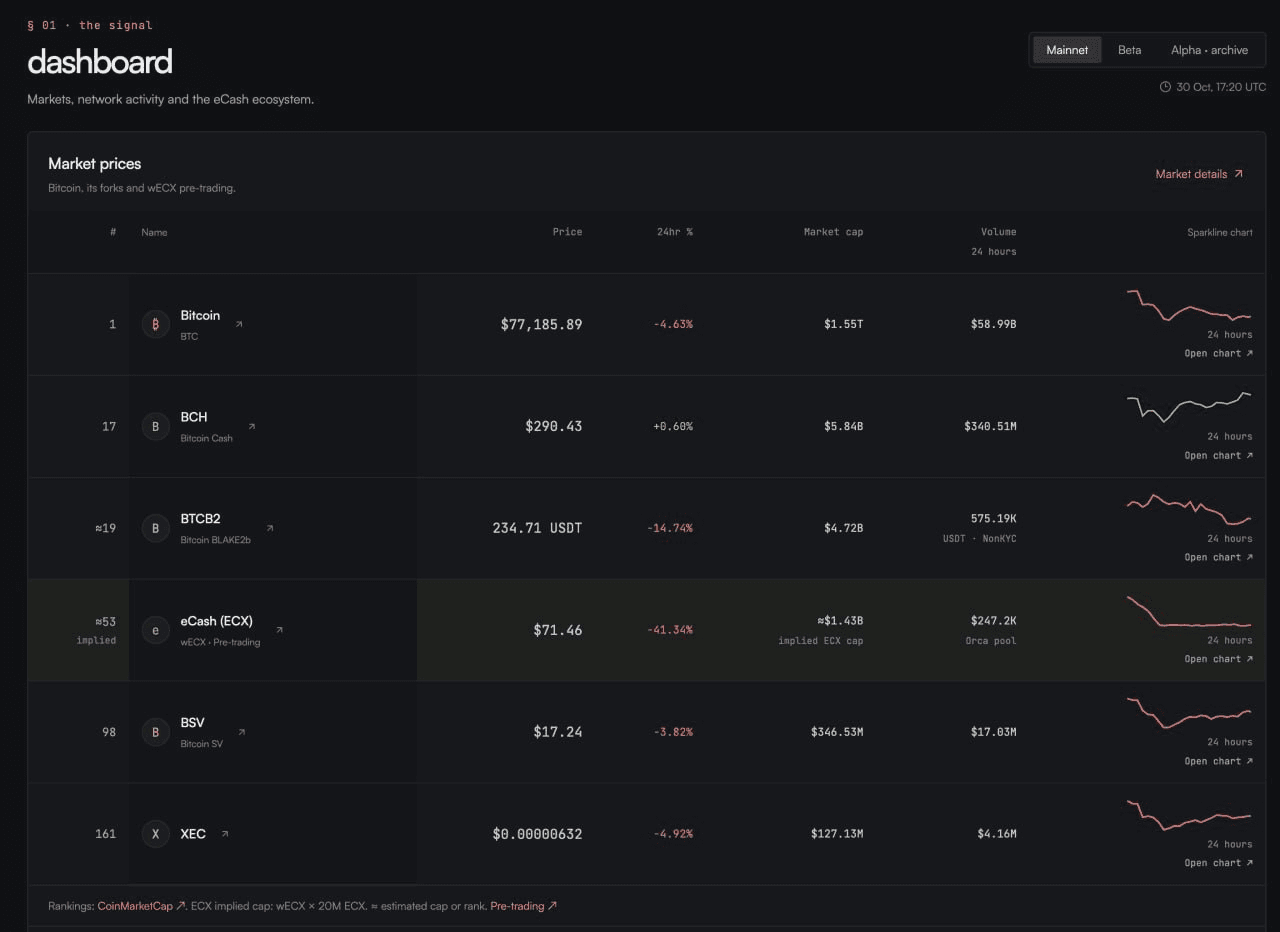Viewport: 1280px width, 932px height.
Task: Open external link arrow next to BCH
Action: tap(252, 426)
